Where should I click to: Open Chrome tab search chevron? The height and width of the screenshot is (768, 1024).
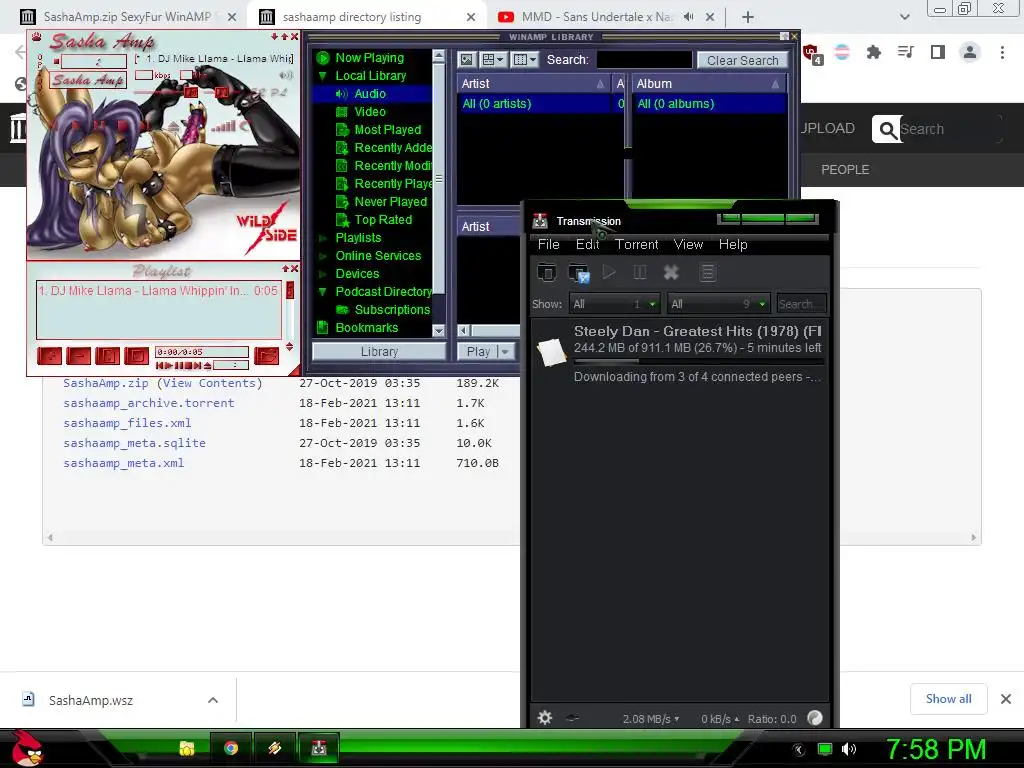pos(904,17)
